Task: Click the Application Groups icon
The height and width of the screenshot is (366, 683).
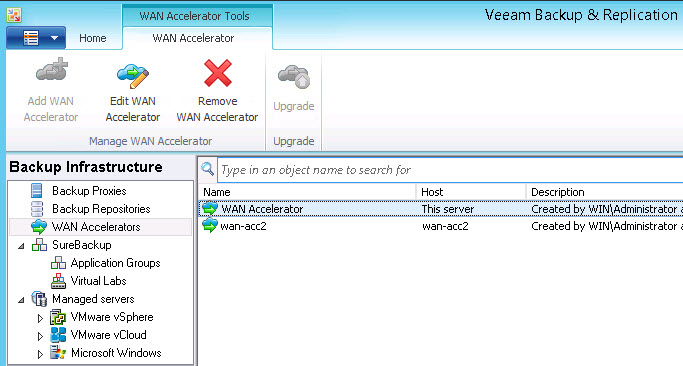Action: (x=58, y=263)
